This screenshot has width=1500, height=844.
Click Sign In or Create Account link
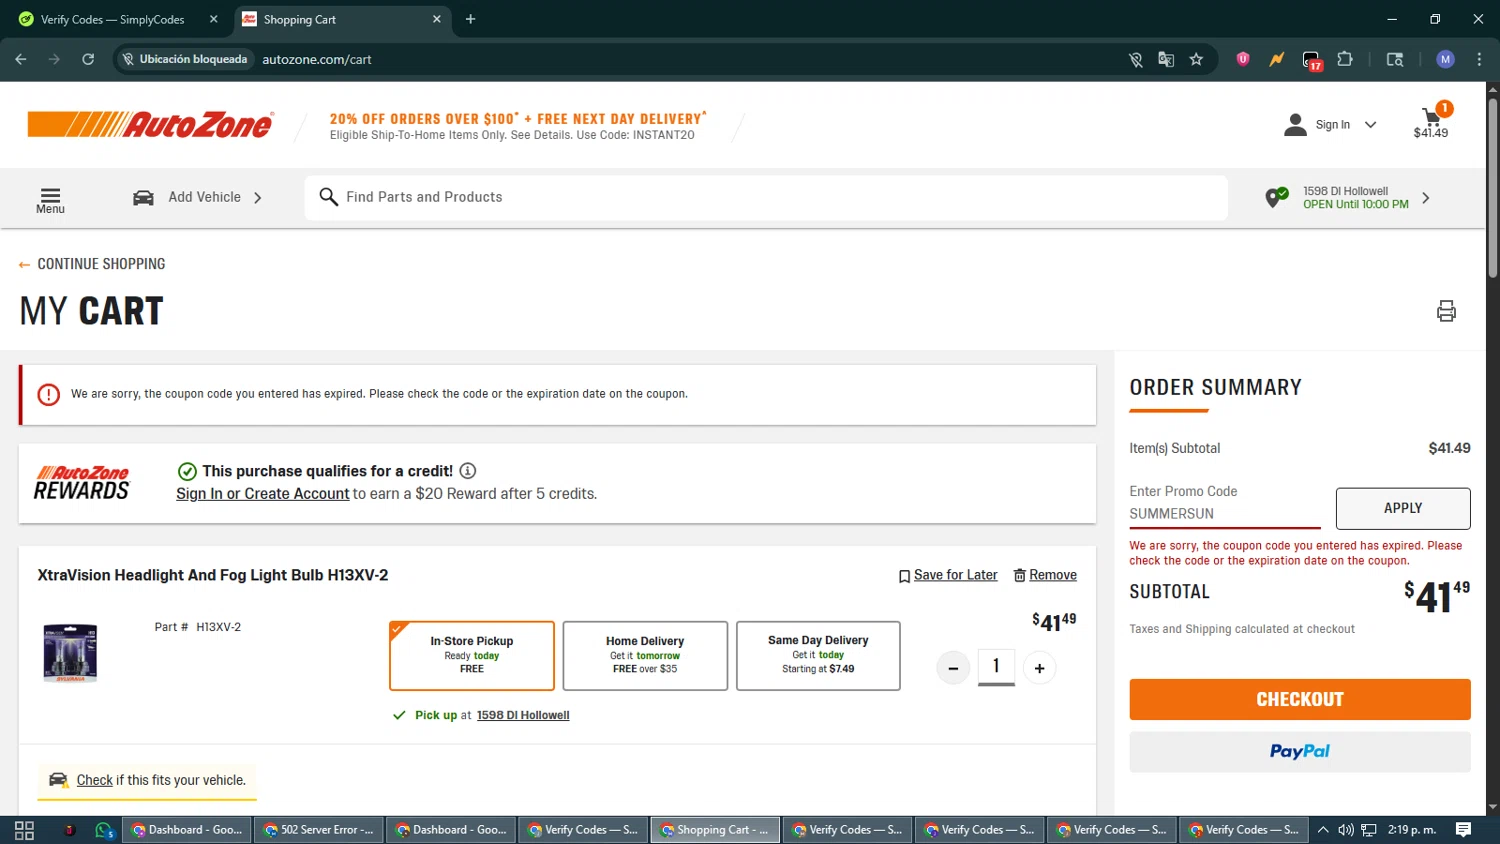[263, 494]
